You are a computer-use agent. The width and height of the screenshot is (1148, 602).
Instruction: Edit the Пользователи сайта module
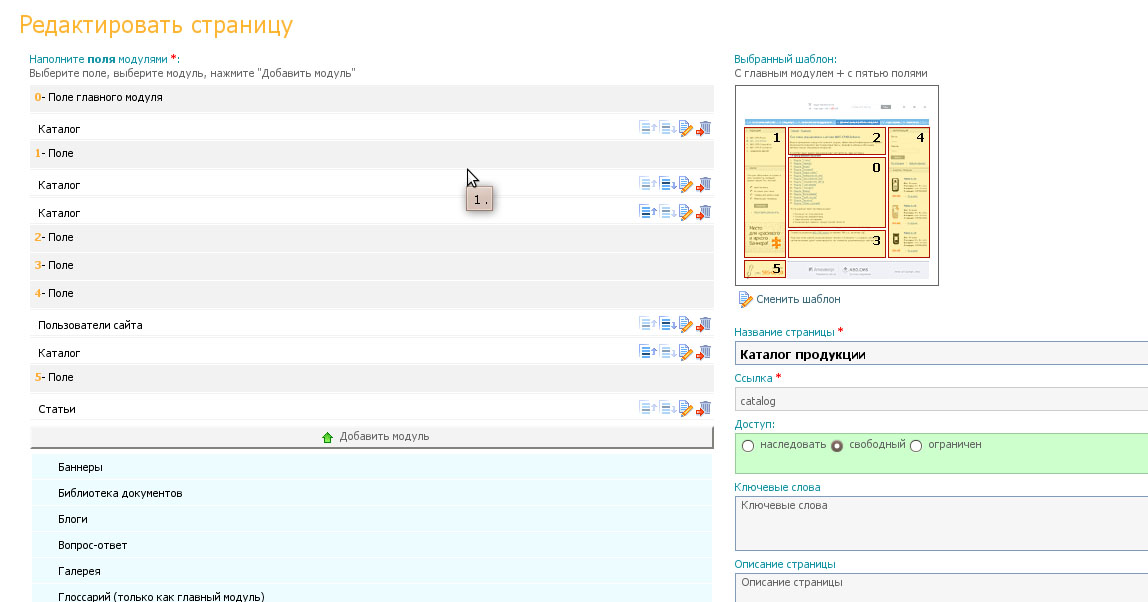point(686,324)
